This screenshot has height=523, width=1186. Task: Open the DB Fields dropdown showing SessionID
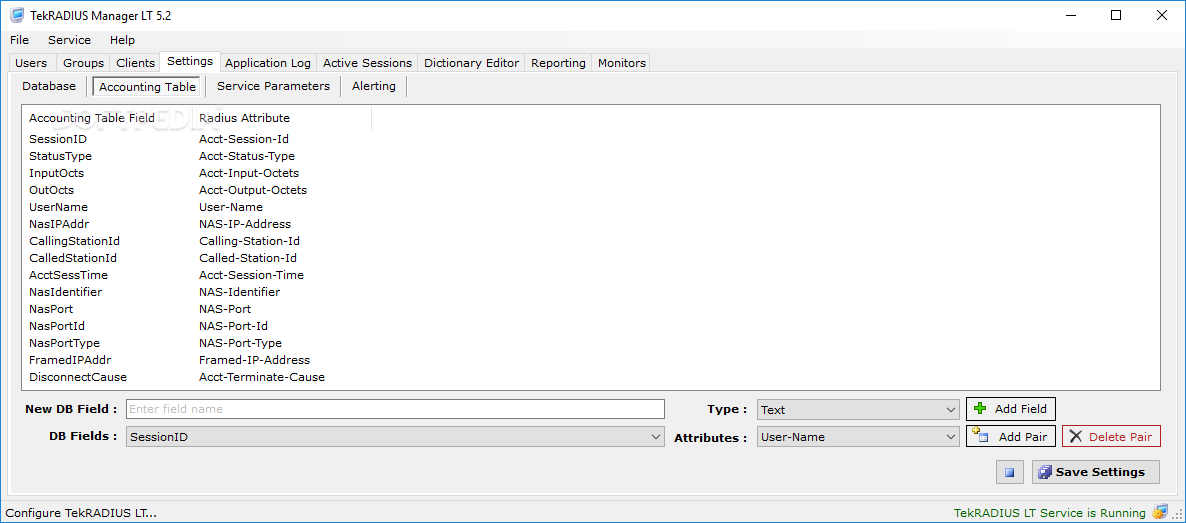396,437
